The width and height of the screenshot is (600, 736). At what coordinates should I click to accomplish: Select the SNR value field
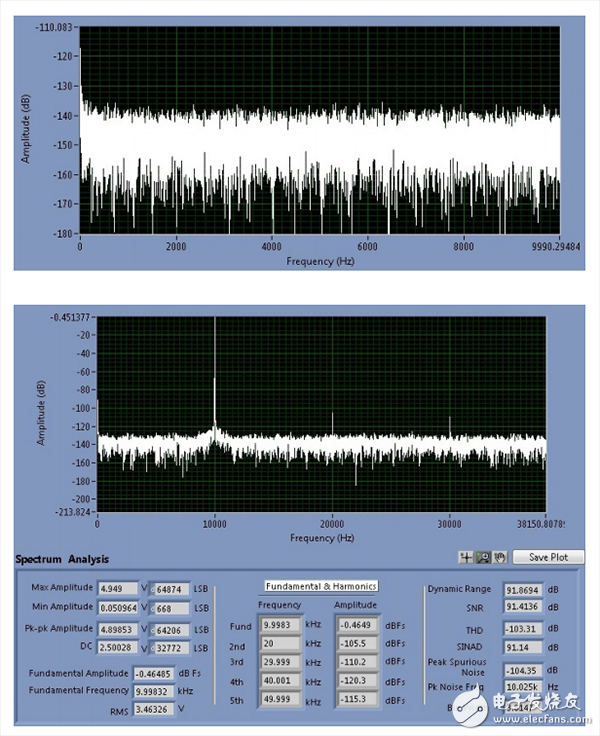[x=531, y=607]
